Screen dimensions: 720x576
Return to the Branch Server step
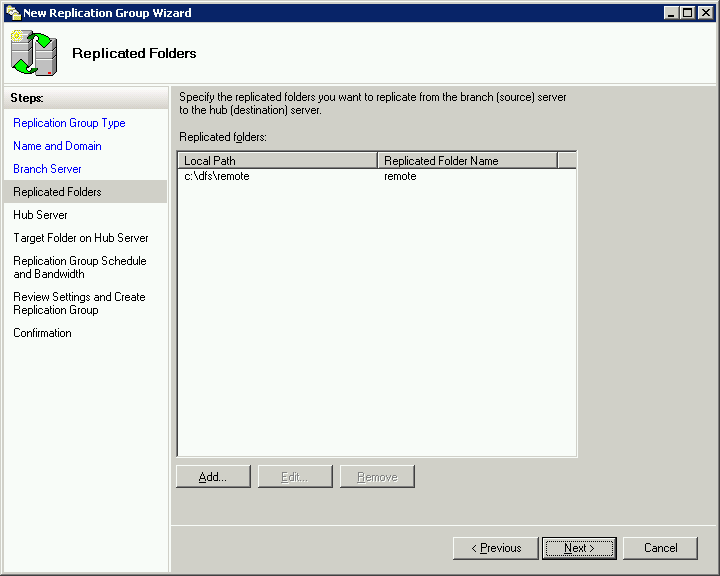(x=47, y=169)
